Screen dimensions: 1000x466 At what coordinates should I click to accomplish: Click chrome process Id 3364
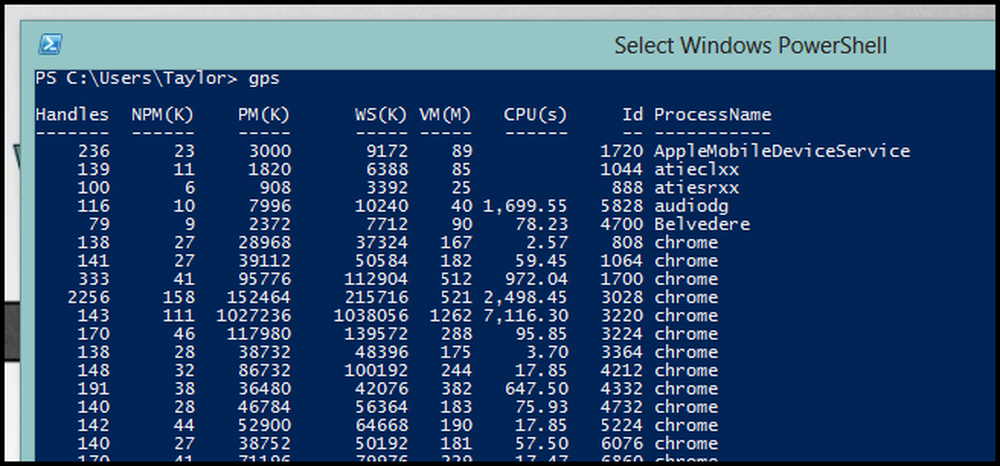tap(622, 353)
